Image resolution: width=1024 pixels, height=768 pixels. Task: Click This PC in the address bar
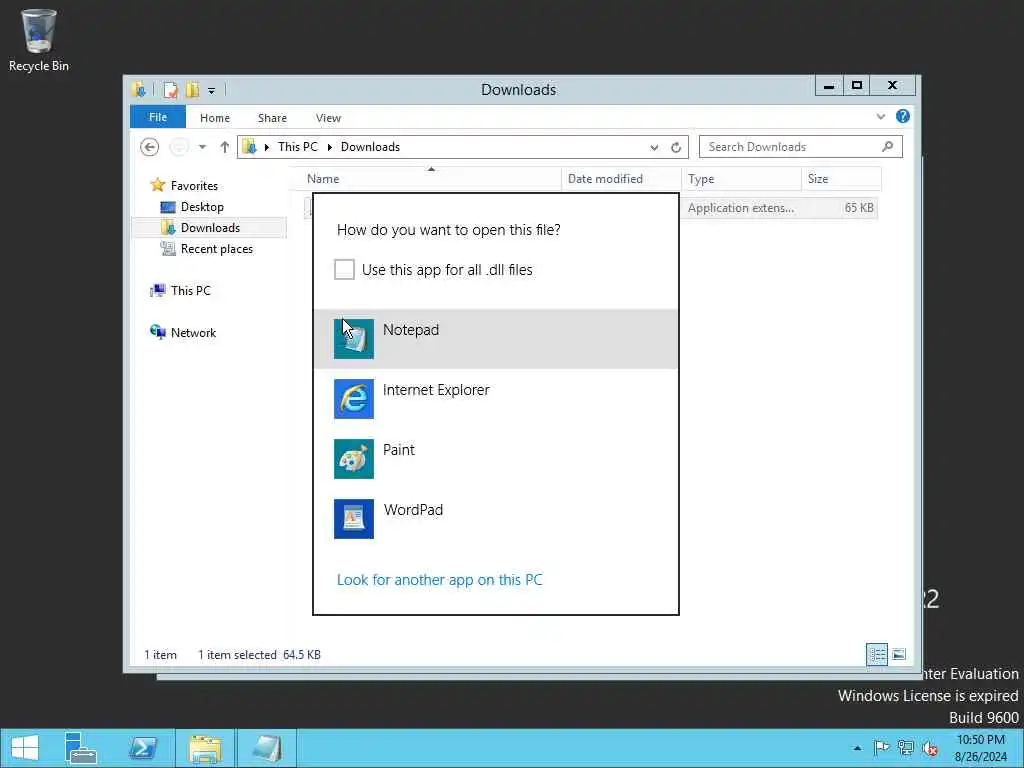click(x=297, y=147)
